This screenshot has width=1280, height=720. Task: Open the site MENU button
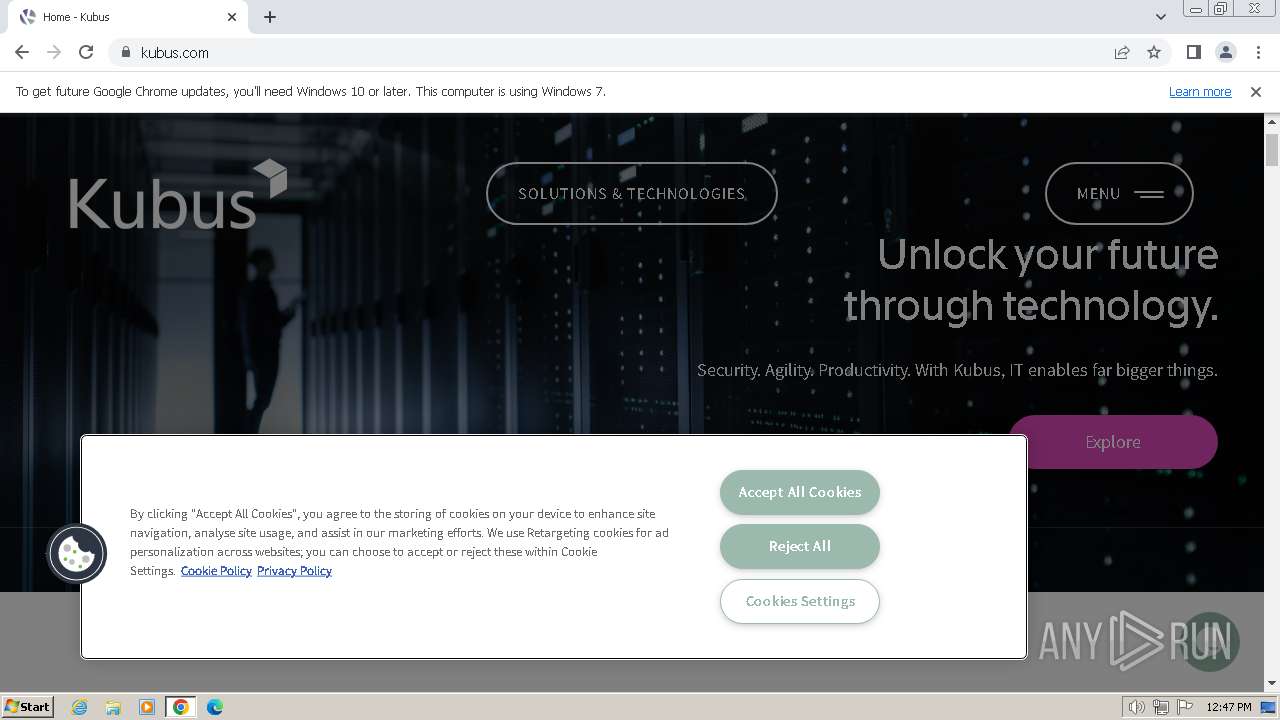pos(1119,194)
